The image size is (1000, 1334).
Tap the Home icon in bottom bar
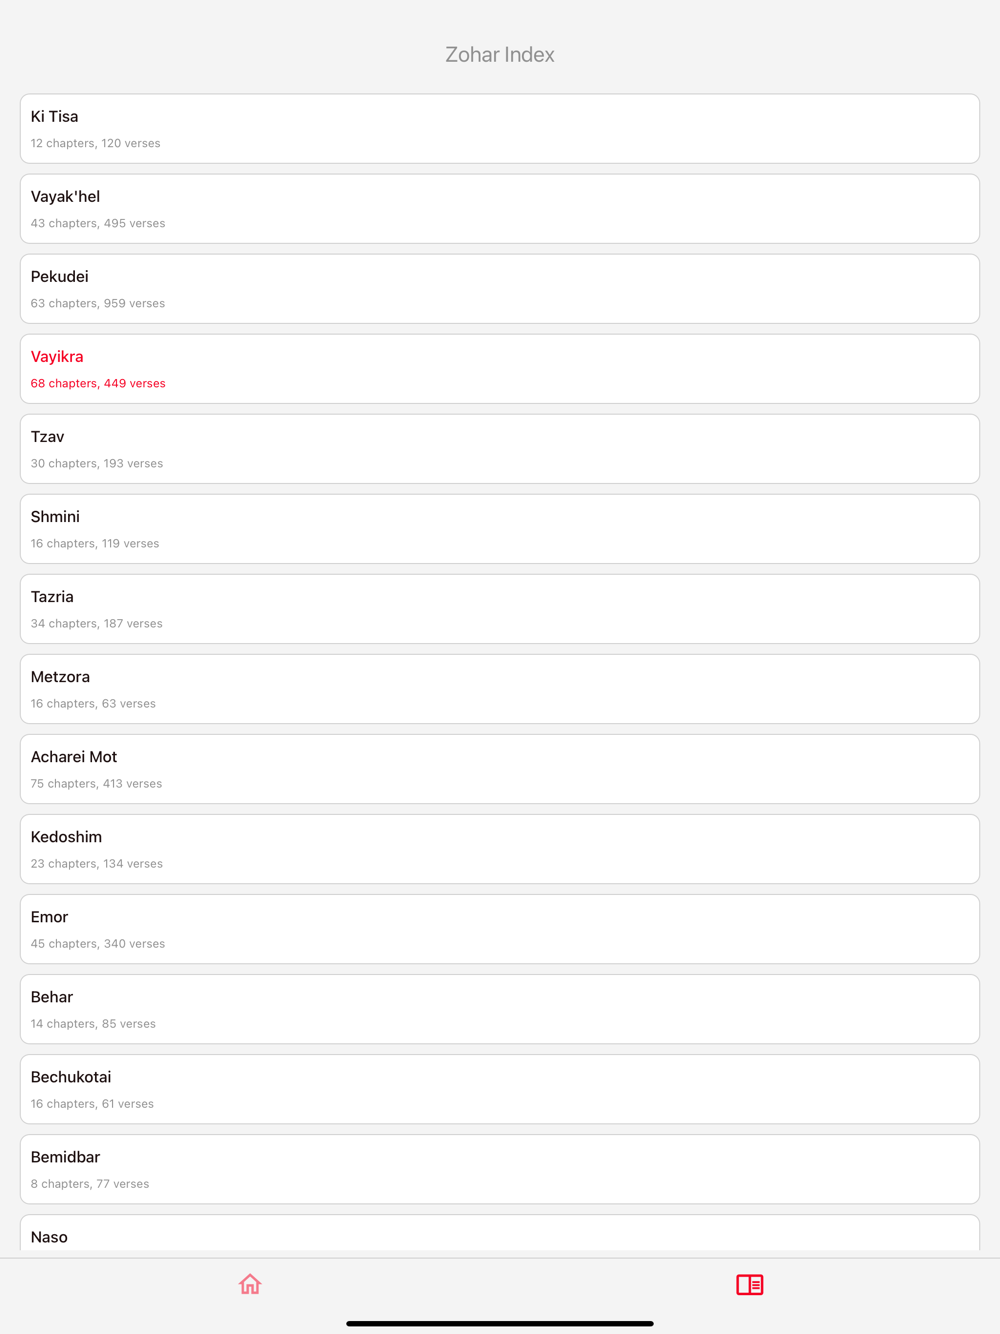pyautogui.click(x=250, y=1284)
